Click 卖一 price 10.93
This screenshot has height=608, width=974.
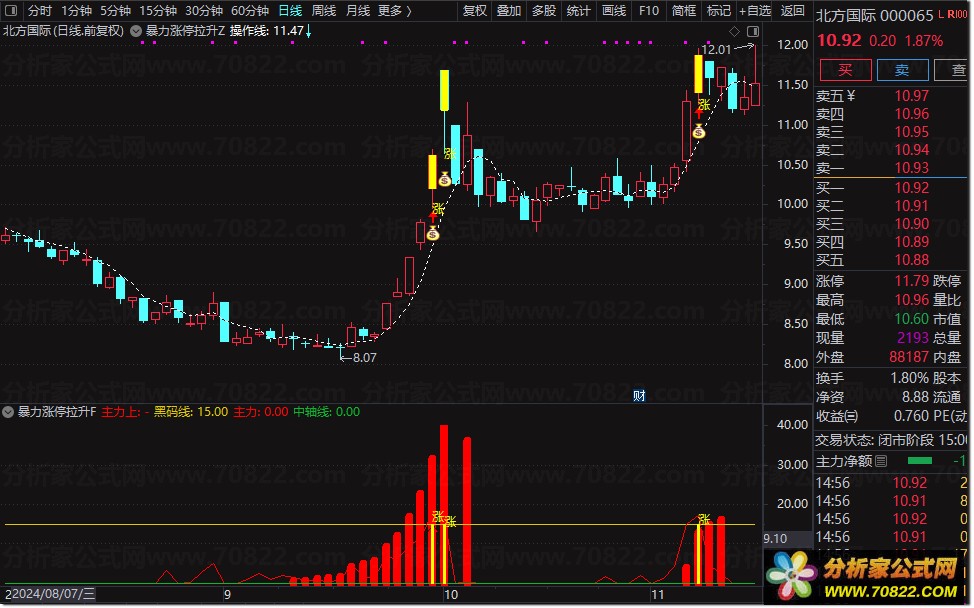[x=911, y=168]
